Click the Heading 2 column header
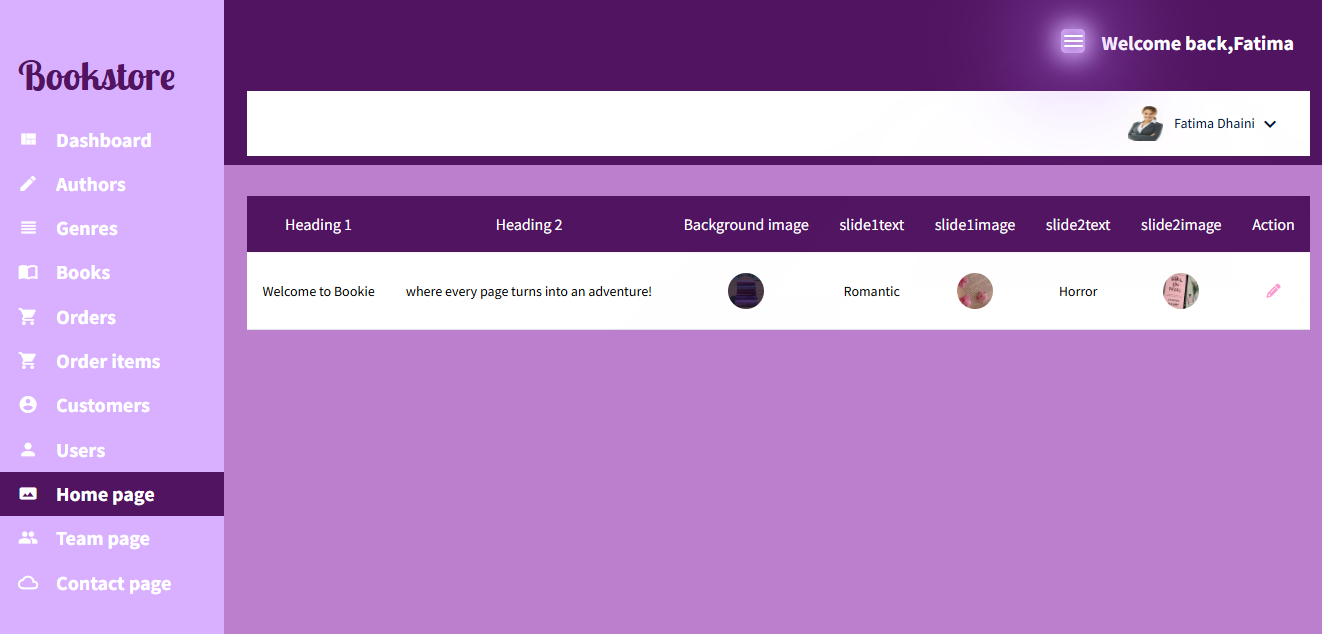This screenshot has height=634, width=1322. [x=529, y=225]
